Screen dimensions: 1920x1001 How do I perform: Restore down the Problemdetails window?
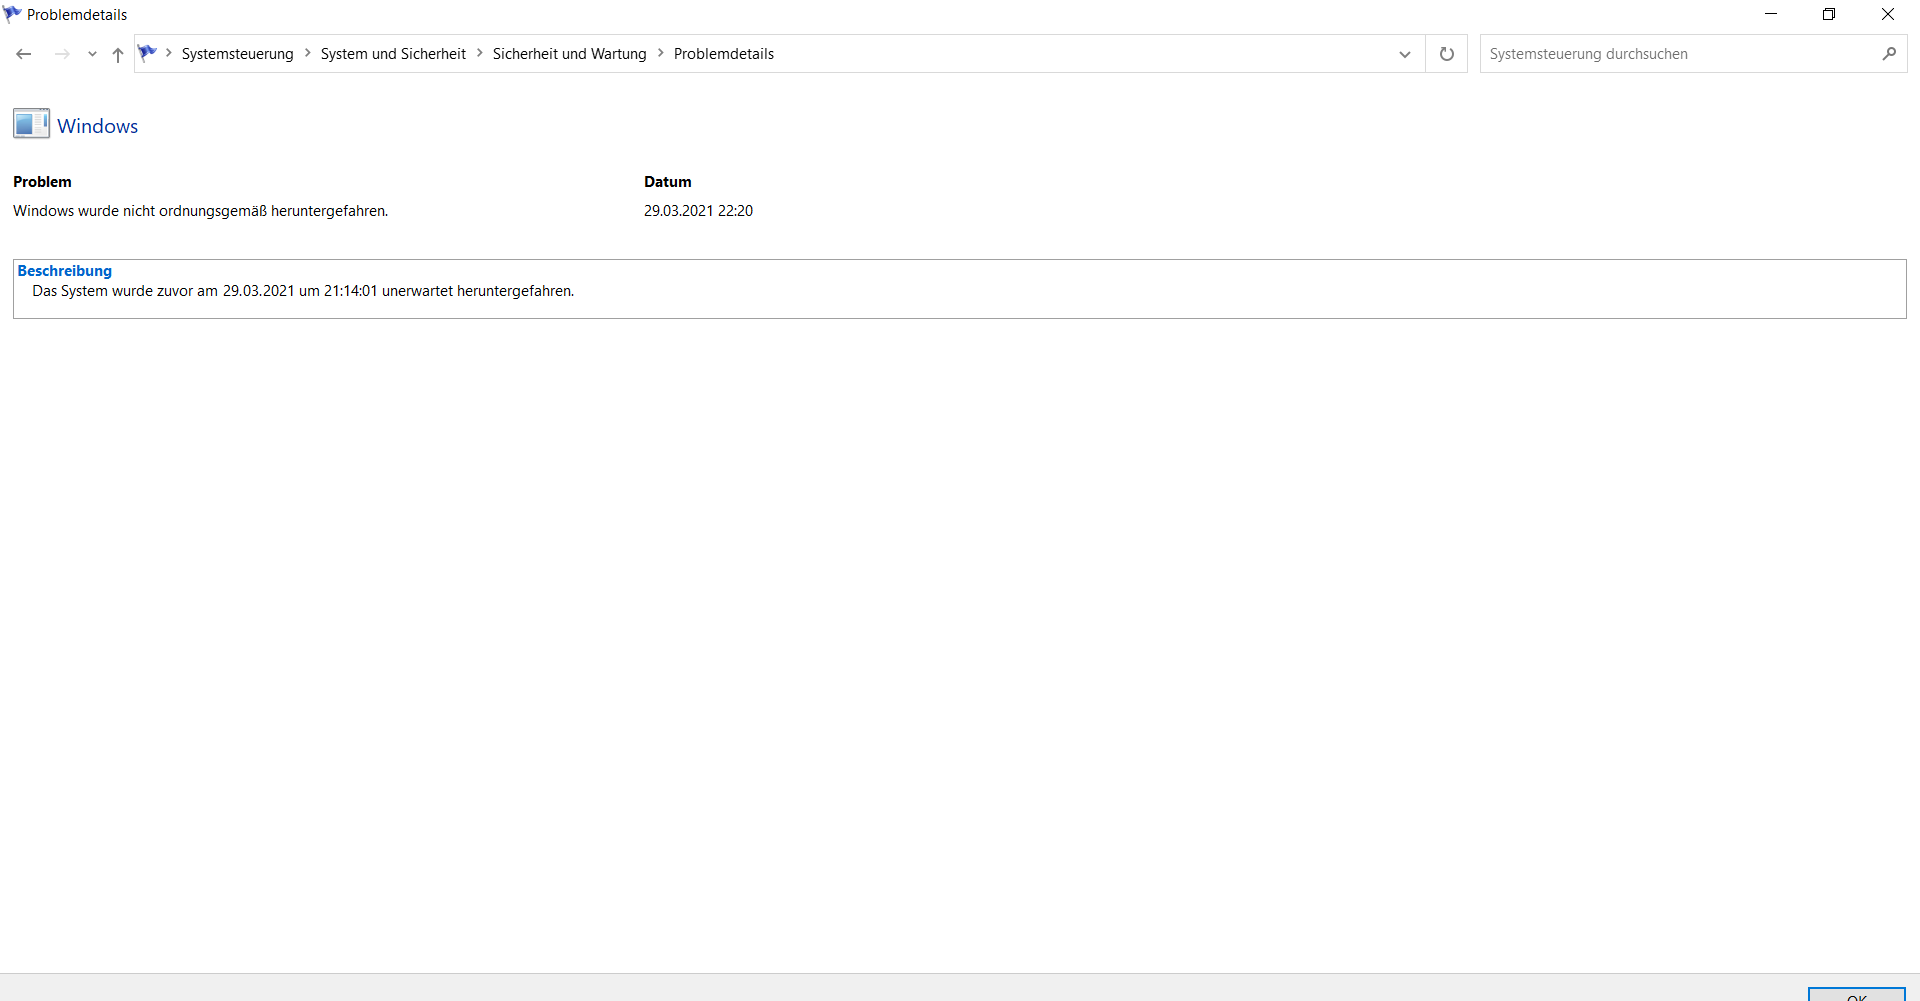click(x=1829, y=14)
